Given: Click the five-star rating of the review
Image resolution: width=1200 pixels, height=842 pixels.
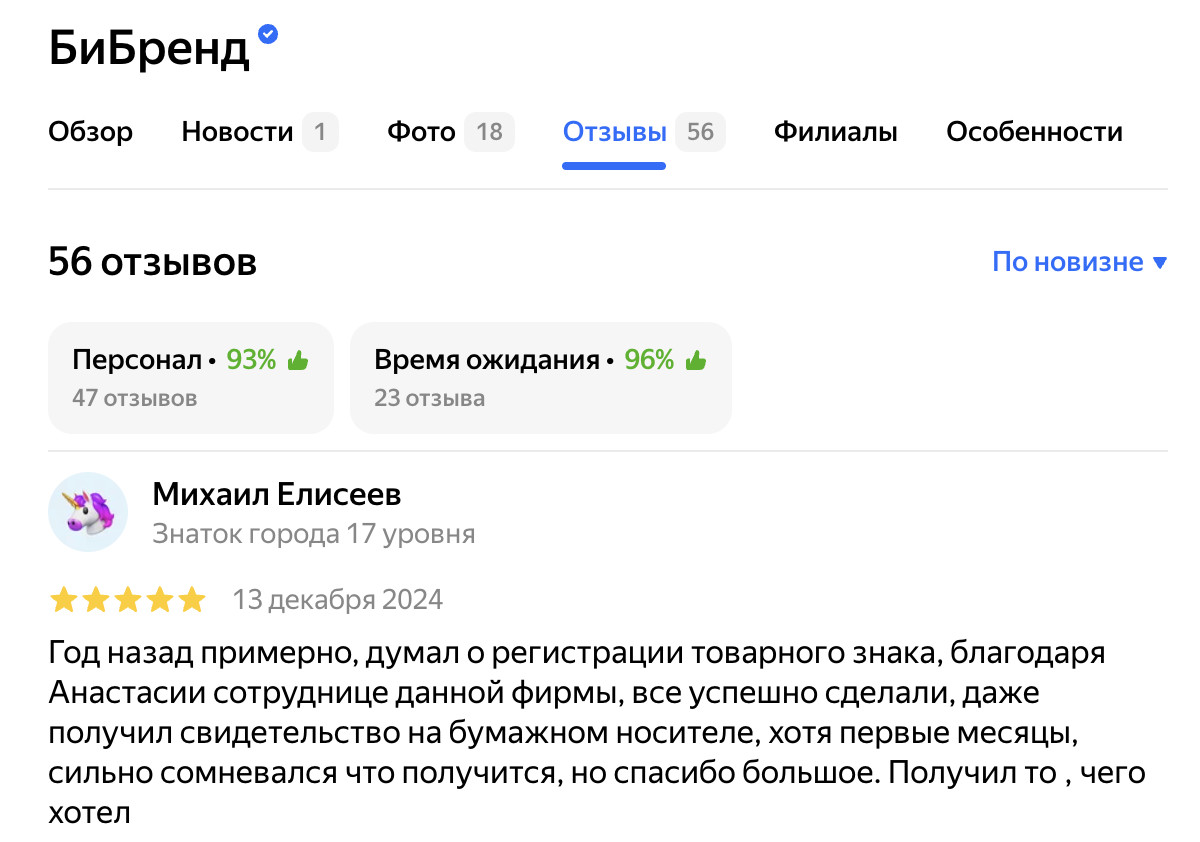Looking at the screenshot, I should 127,600.
